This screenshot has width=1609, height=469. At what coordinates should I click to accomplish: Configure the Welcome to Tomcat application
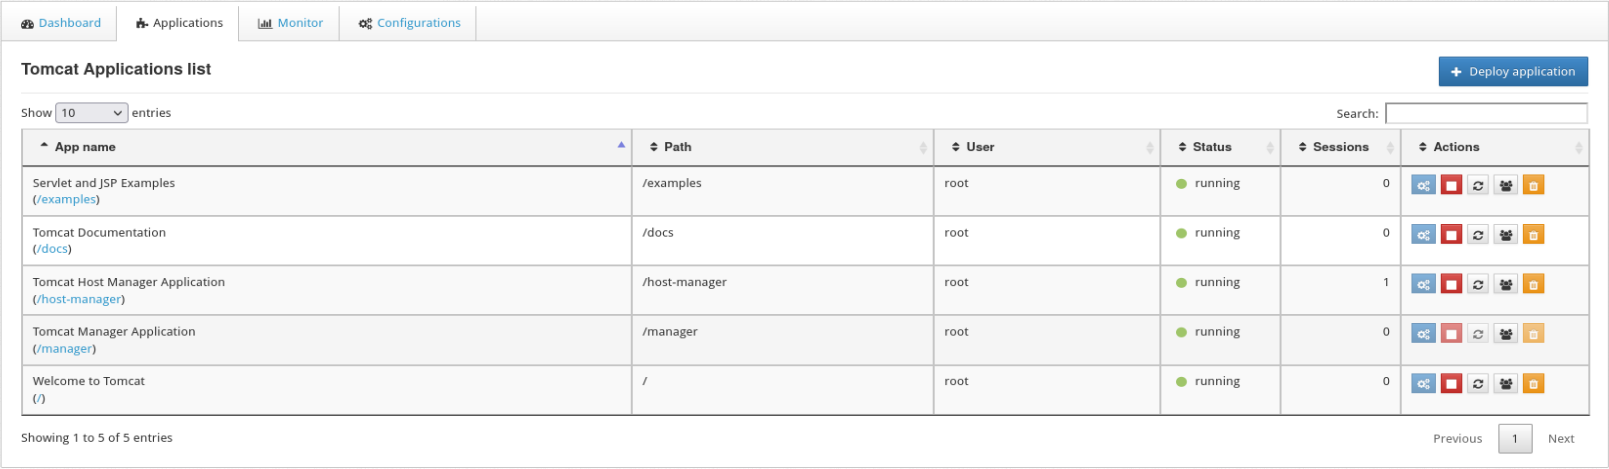coord(1423,383)
